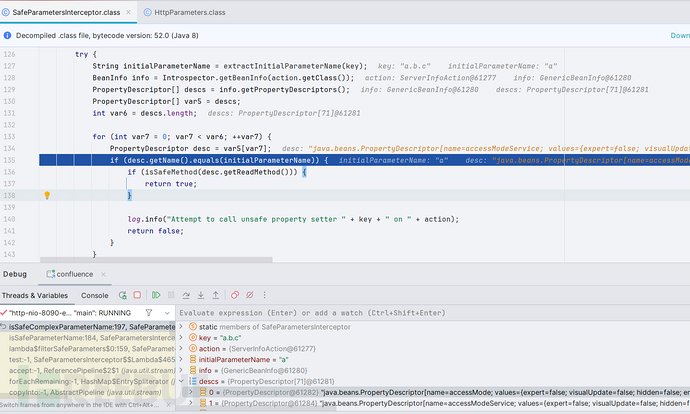Close the SafeParametersInterceptor.class tab
The height and width of the screenshot is (414, 690).
tap(128, 12)
